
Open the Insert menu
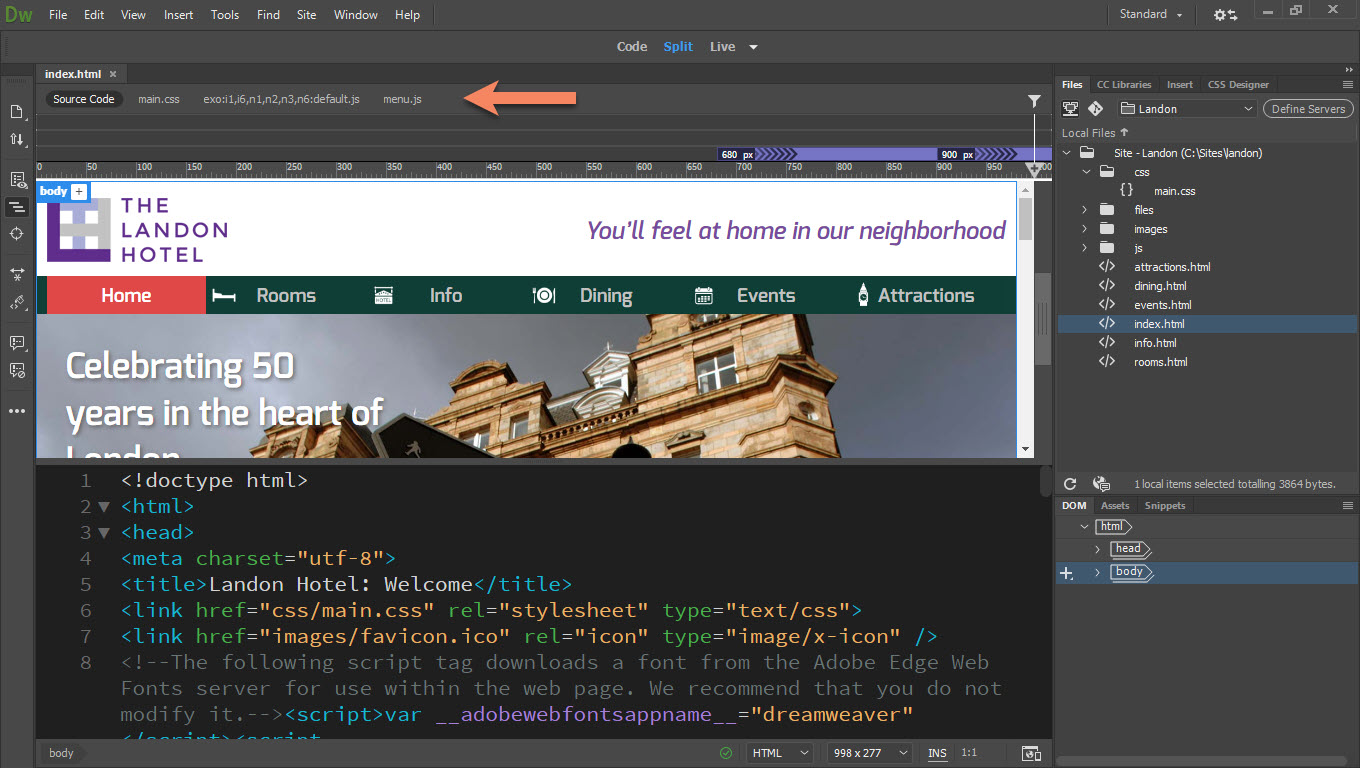(x=179, y=15)
